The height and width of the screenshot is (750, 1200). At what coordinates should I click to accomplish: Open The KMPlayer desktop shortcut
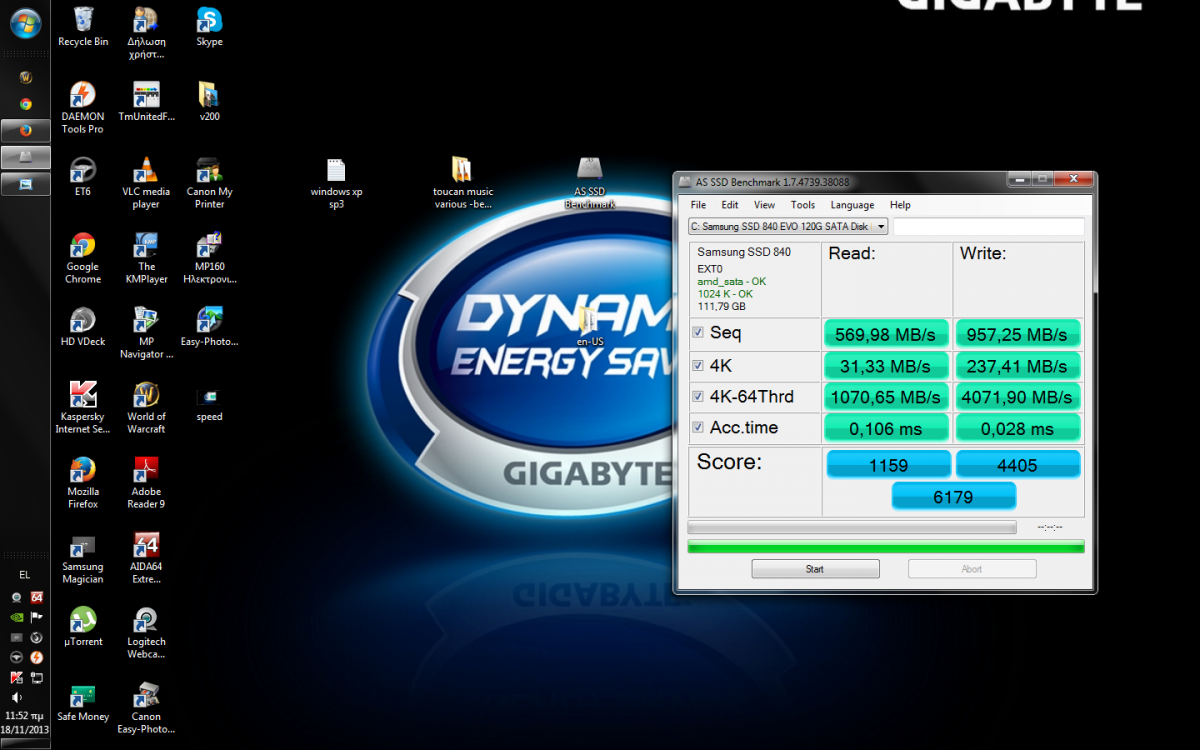click(x=146, y=258)
